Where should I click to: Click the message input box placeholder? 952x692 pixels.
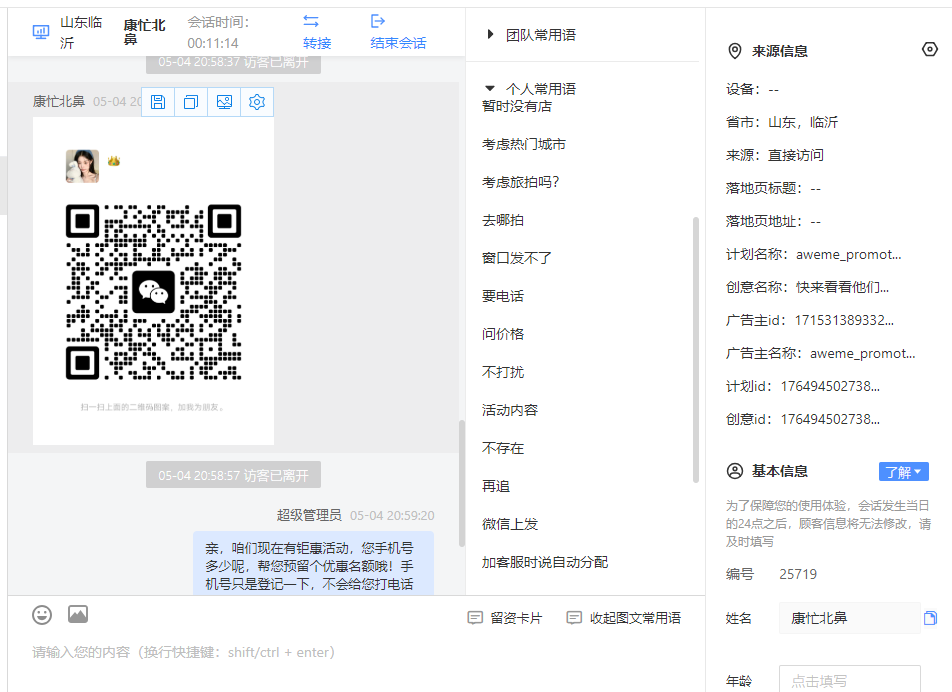183,653
